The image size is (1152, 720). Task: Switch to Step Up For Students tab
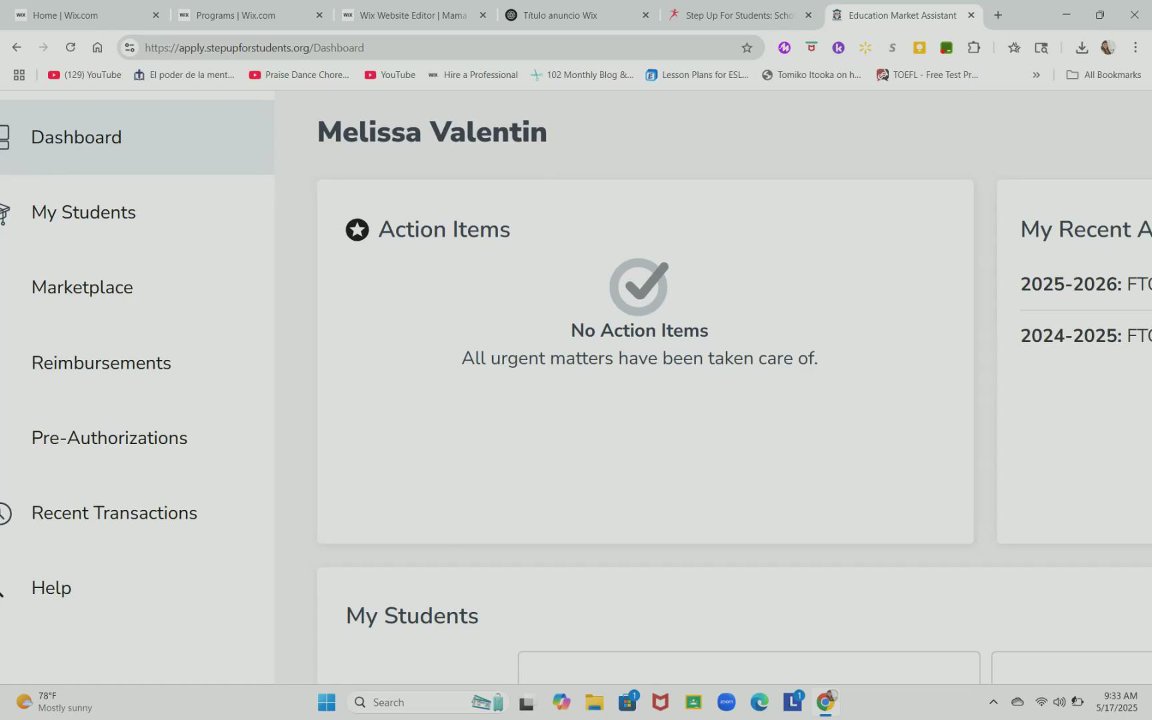pos(738,16)
